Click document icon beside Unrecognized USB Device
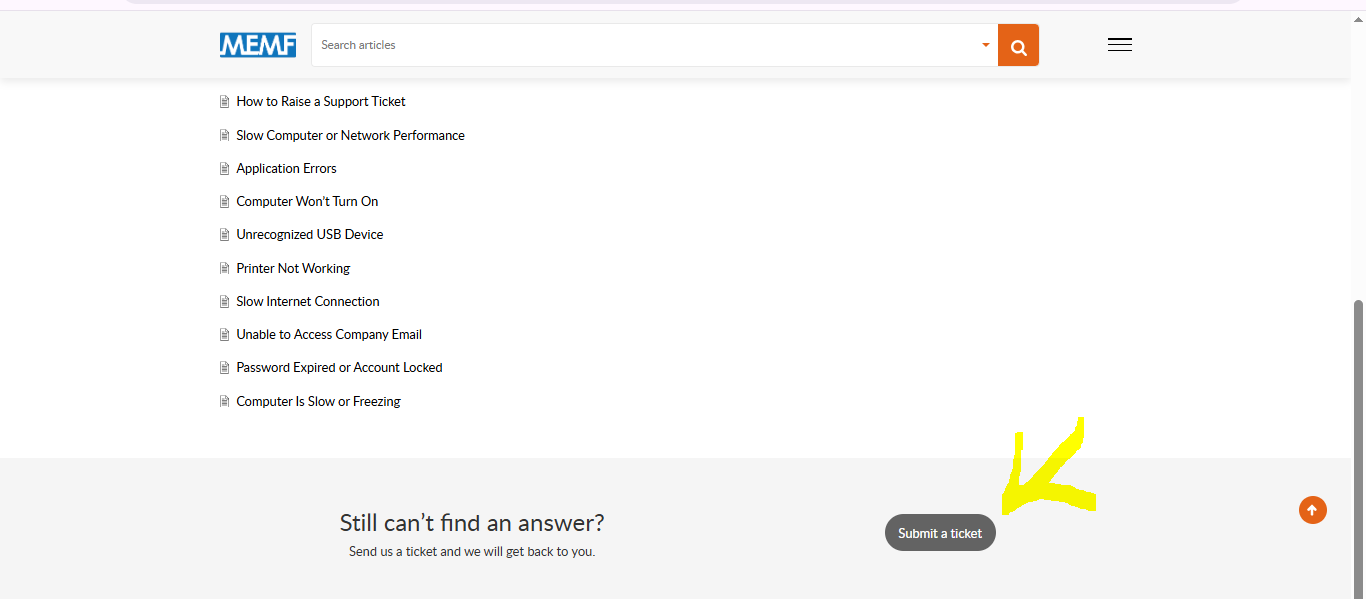Image resolution: width=1366 pixels, height=599 pixels. [x=225, y=235]
